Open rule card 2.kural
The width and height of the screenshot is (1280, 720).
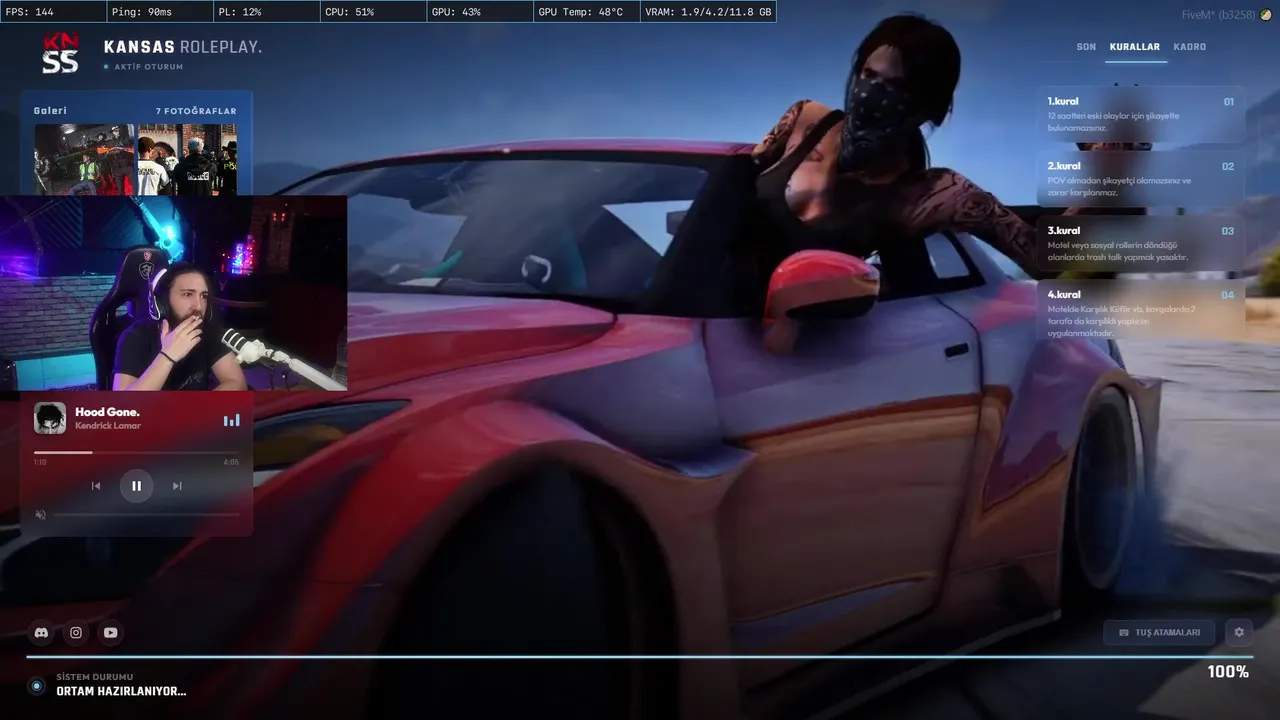1141,179
